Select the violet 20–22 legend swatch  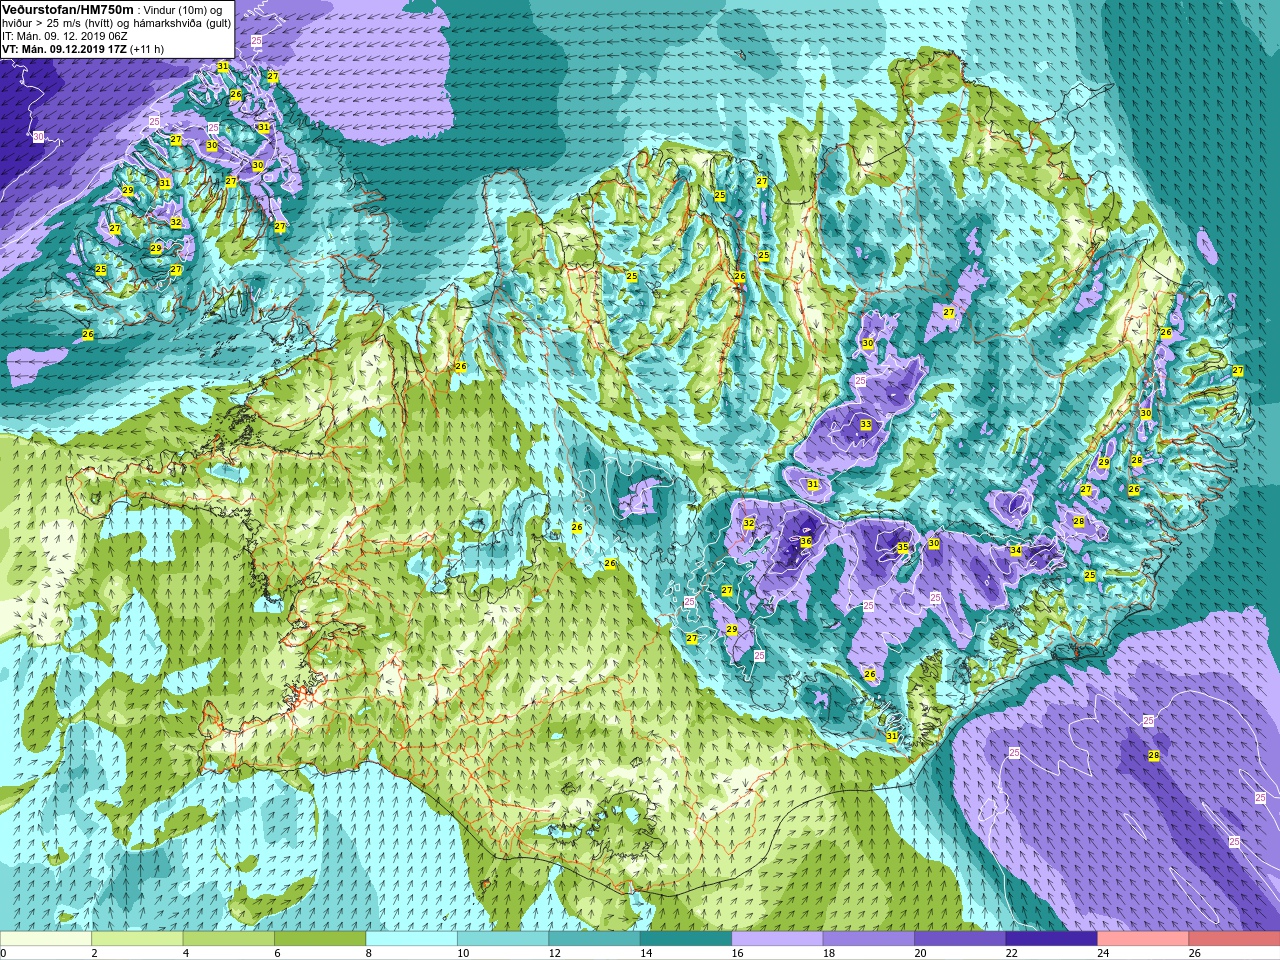(960, 939)
